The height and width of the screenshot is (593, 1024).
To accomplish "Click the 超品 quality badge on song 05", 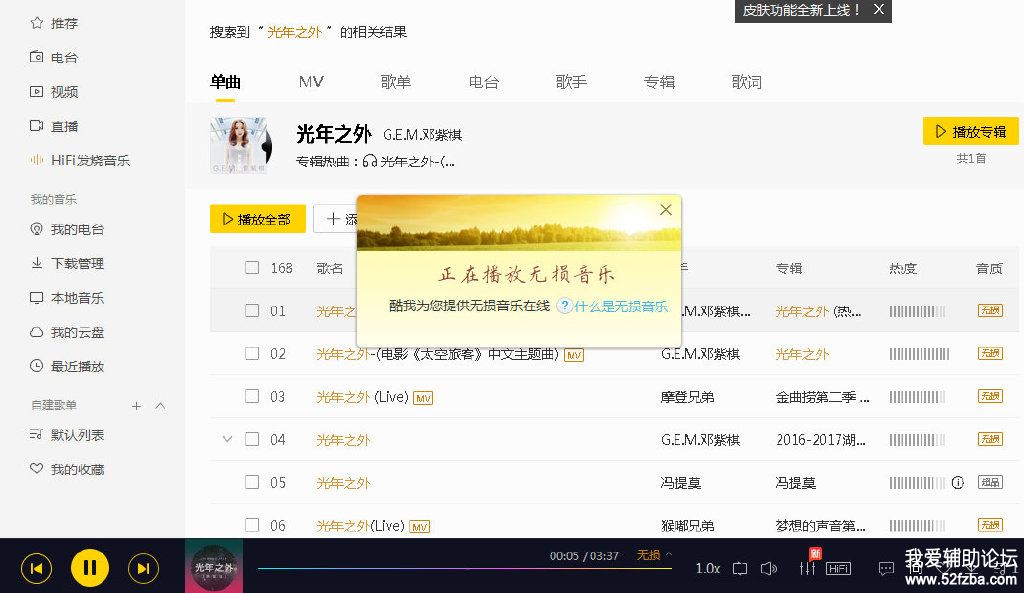I will click(x=990, y=483).
